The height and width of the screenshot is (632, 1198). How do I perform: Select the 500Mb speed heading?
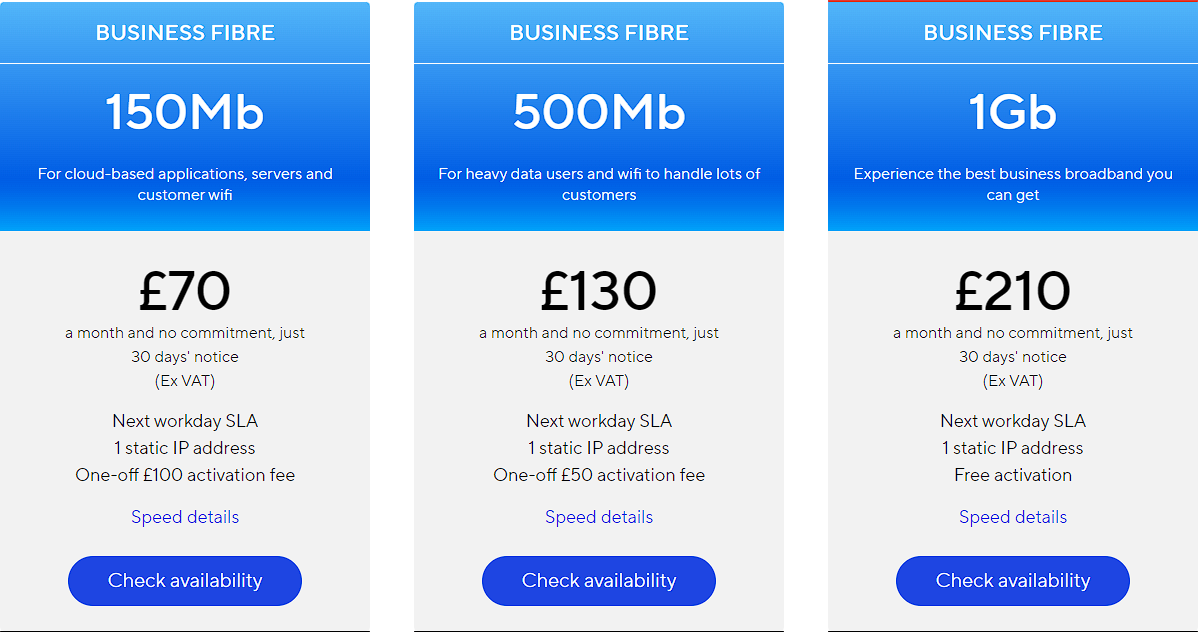point(599,112)
